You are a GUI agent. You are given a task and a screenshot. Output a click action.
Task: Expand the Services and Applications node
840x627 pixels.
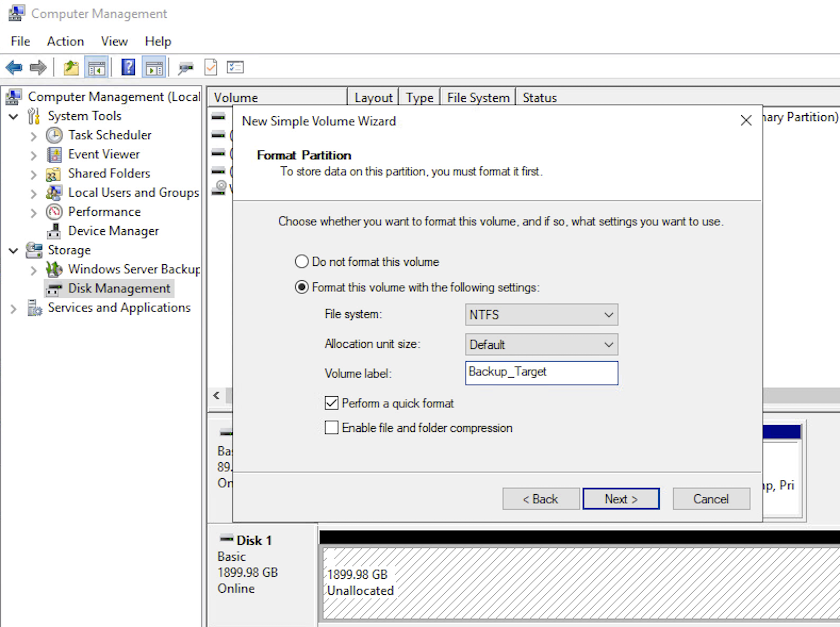click(x=13, y=308)
